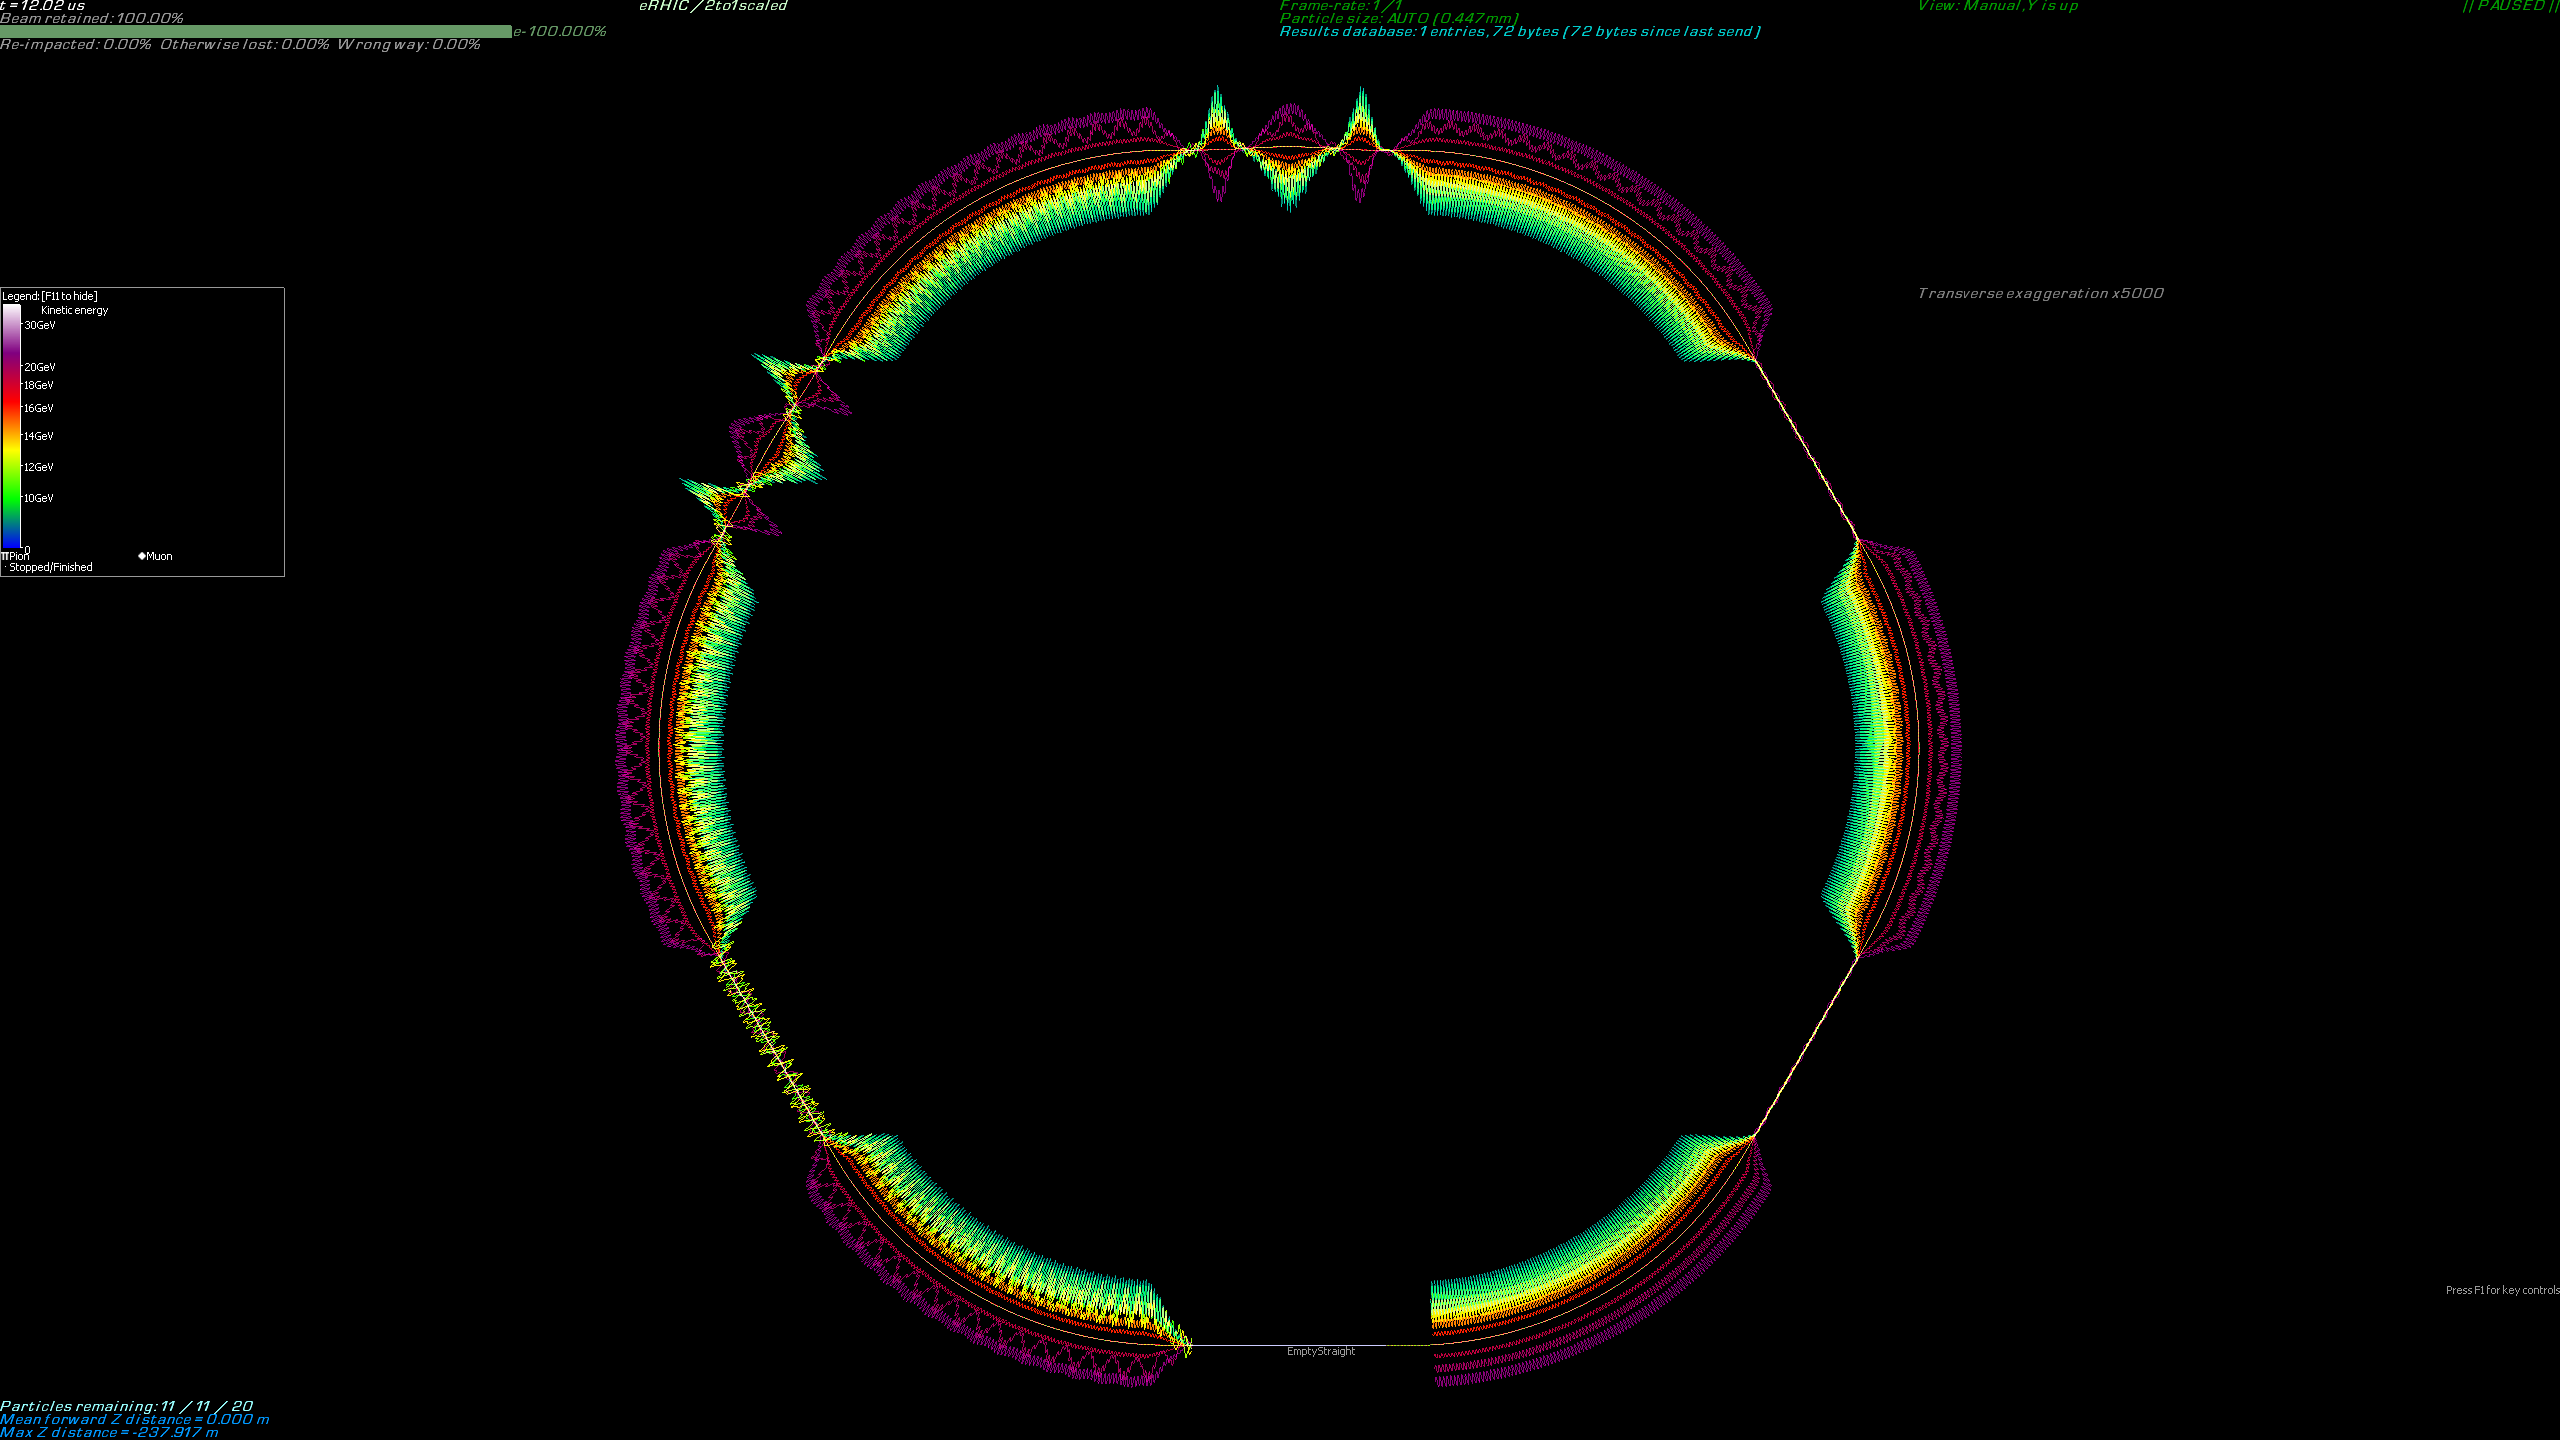This screenshot has height=1440, width=2560.
Task: Click the eRHIC / 2to1scaled title
Action: tap(712, 6)
